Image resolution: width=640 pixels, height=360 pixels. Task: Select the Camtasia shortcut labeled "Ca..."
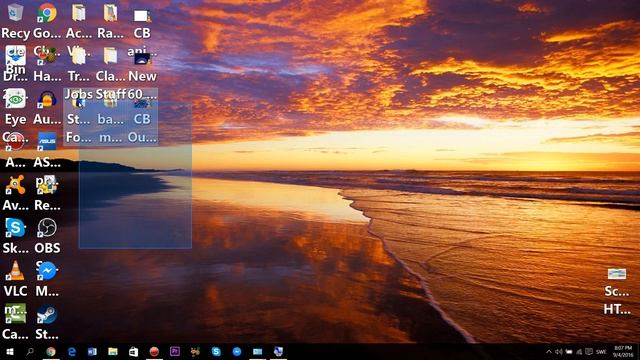[x=16, y=313]
